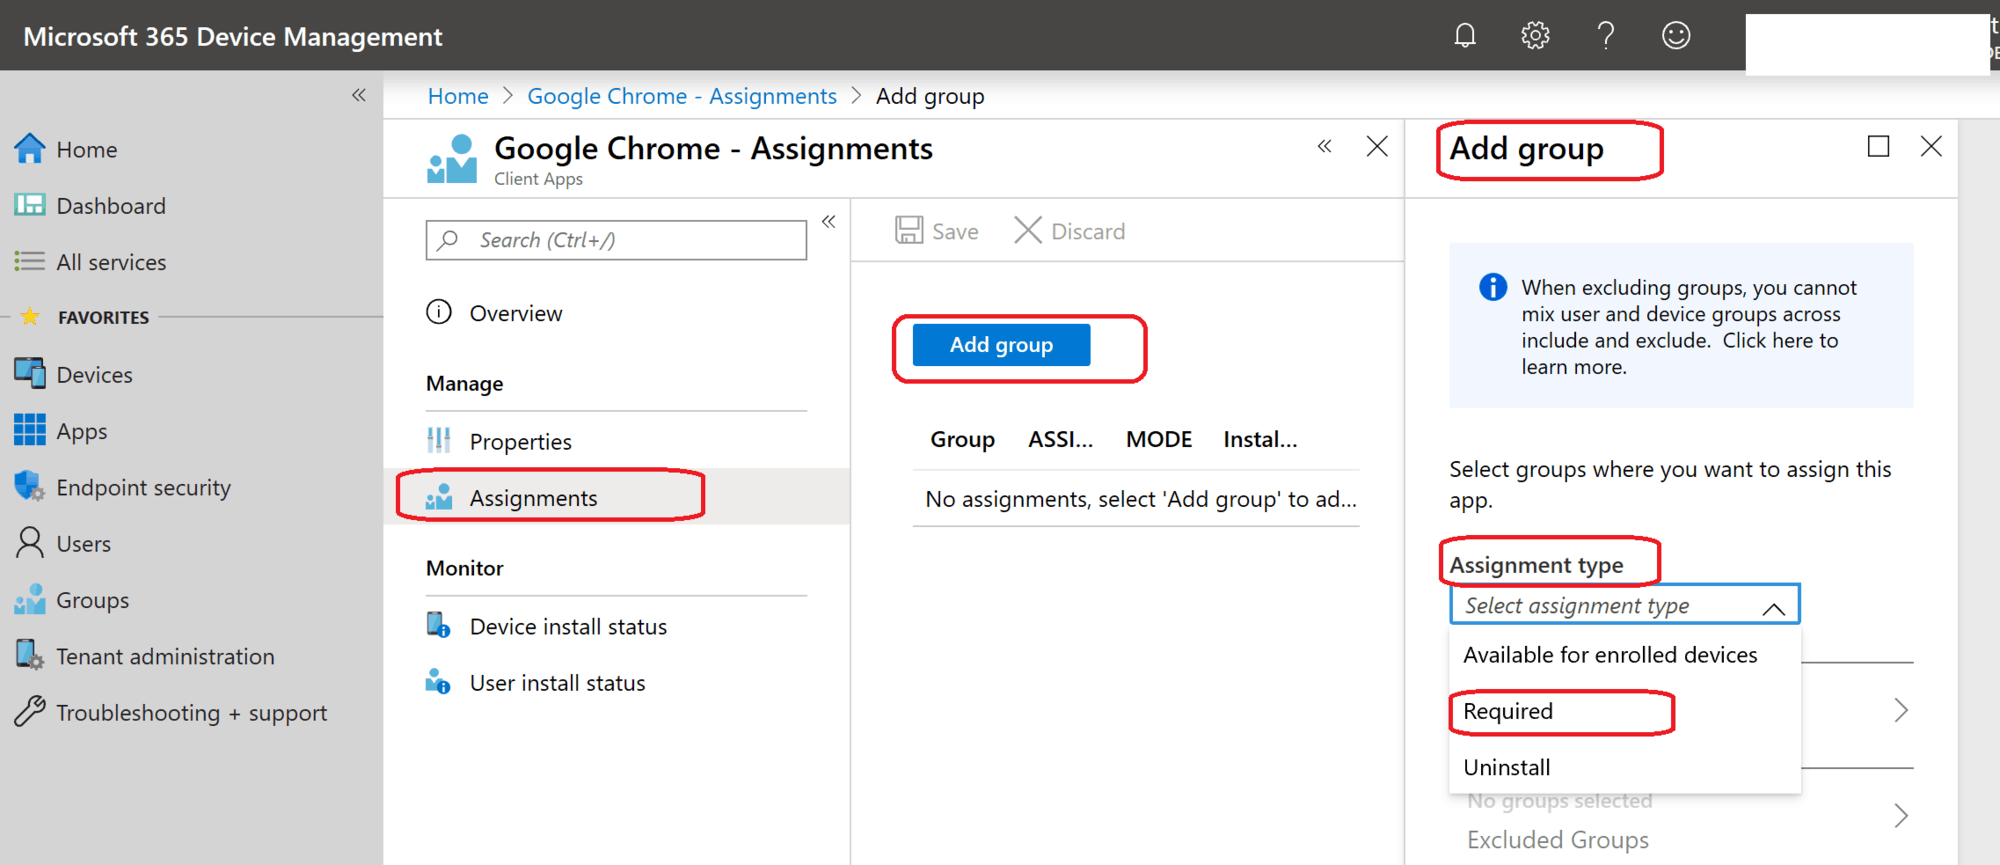This screenshot has height=865, width=2000.
Task: Click the Save toolbar button
Action: 937,231
